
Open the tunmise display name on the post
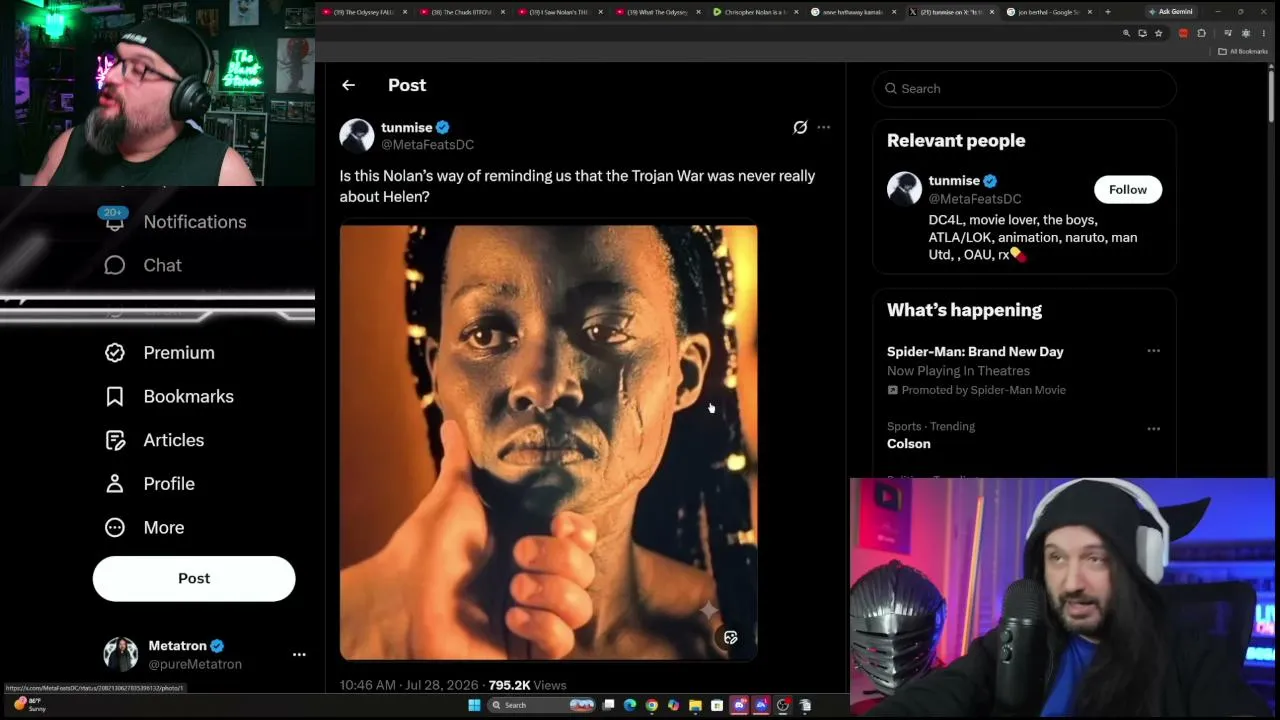pyautogui.click(x=406, y=127)
